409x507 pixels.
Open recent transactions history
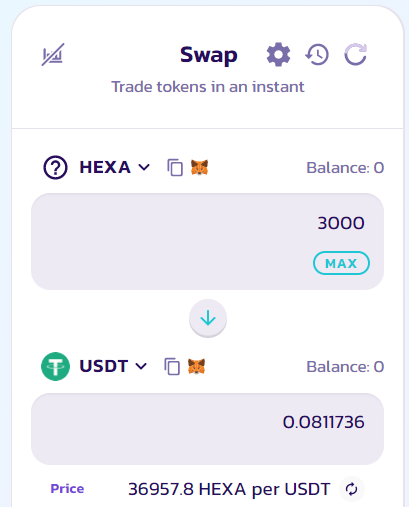click(317, 54)
